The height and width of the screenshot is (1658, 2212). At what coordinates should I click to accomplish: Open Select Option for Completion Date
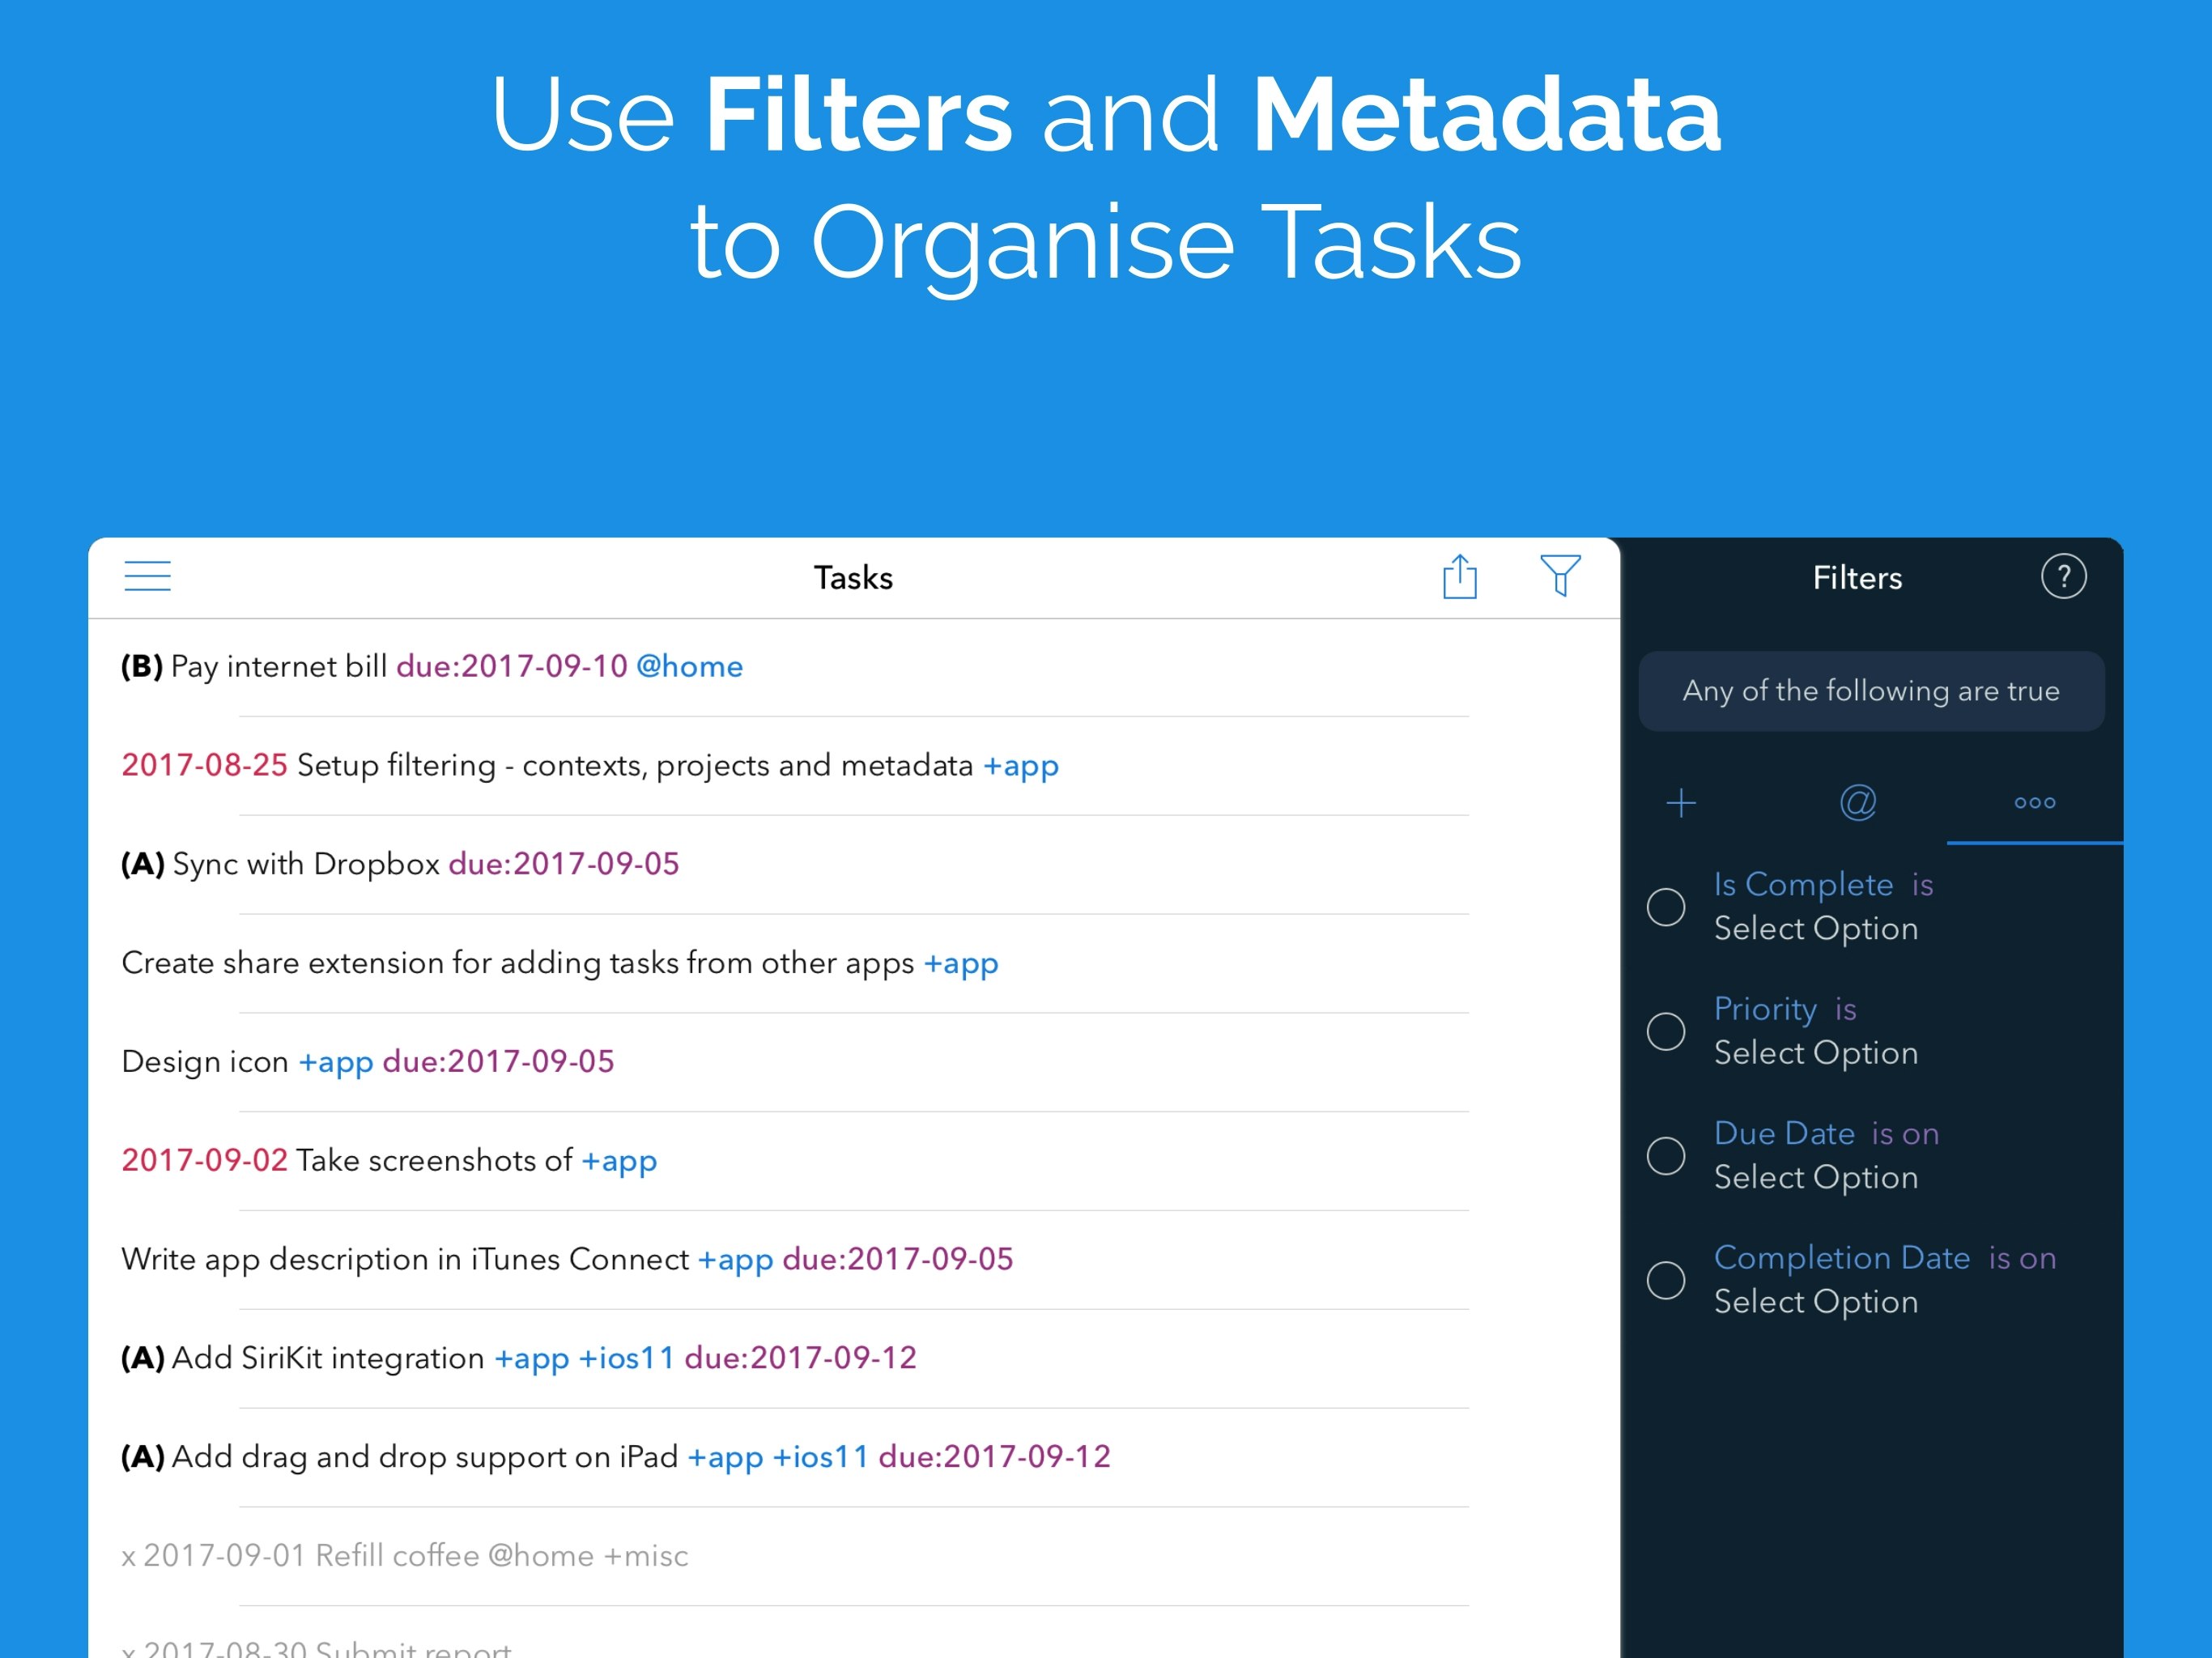point(1816,1302)
